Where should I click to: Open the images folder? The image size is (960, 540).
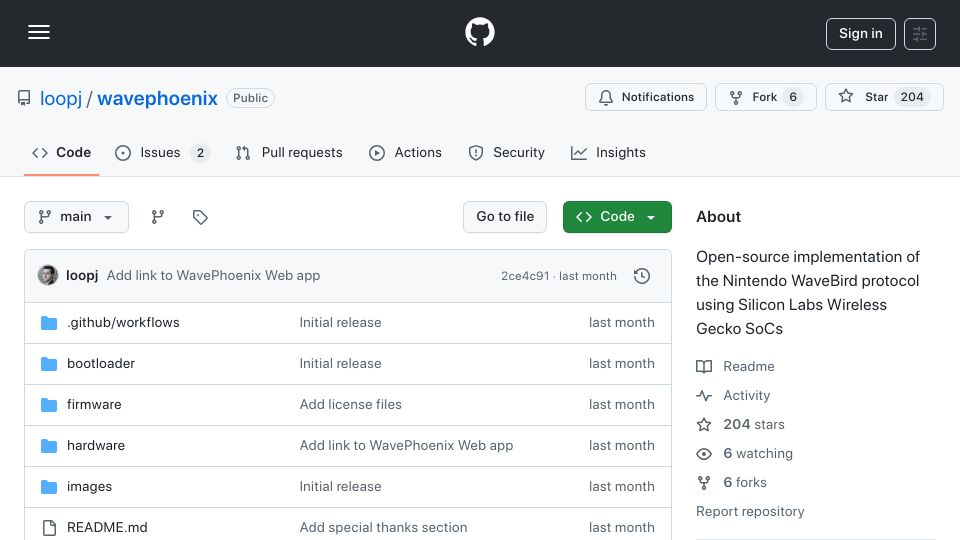pyautogui.click(x=89, y=487)
